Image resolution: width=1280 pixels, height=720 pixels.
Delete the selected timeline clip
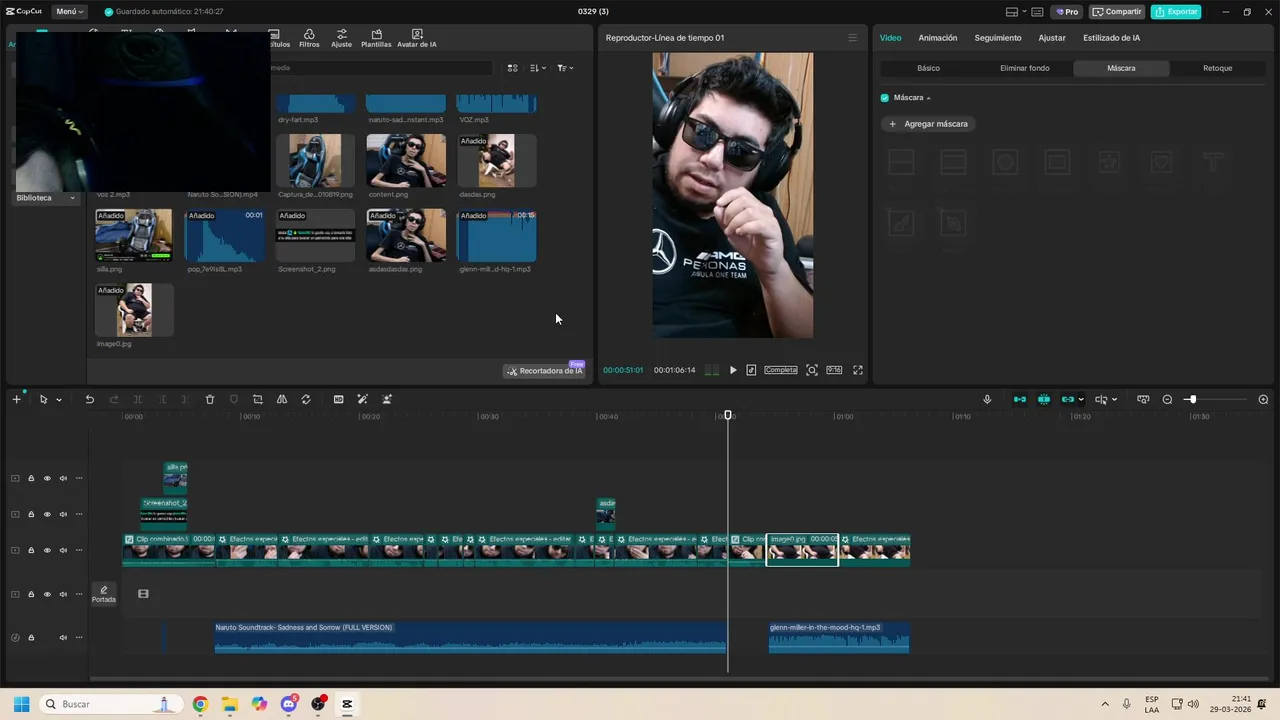pyautogui.click(x=210, y=400)
